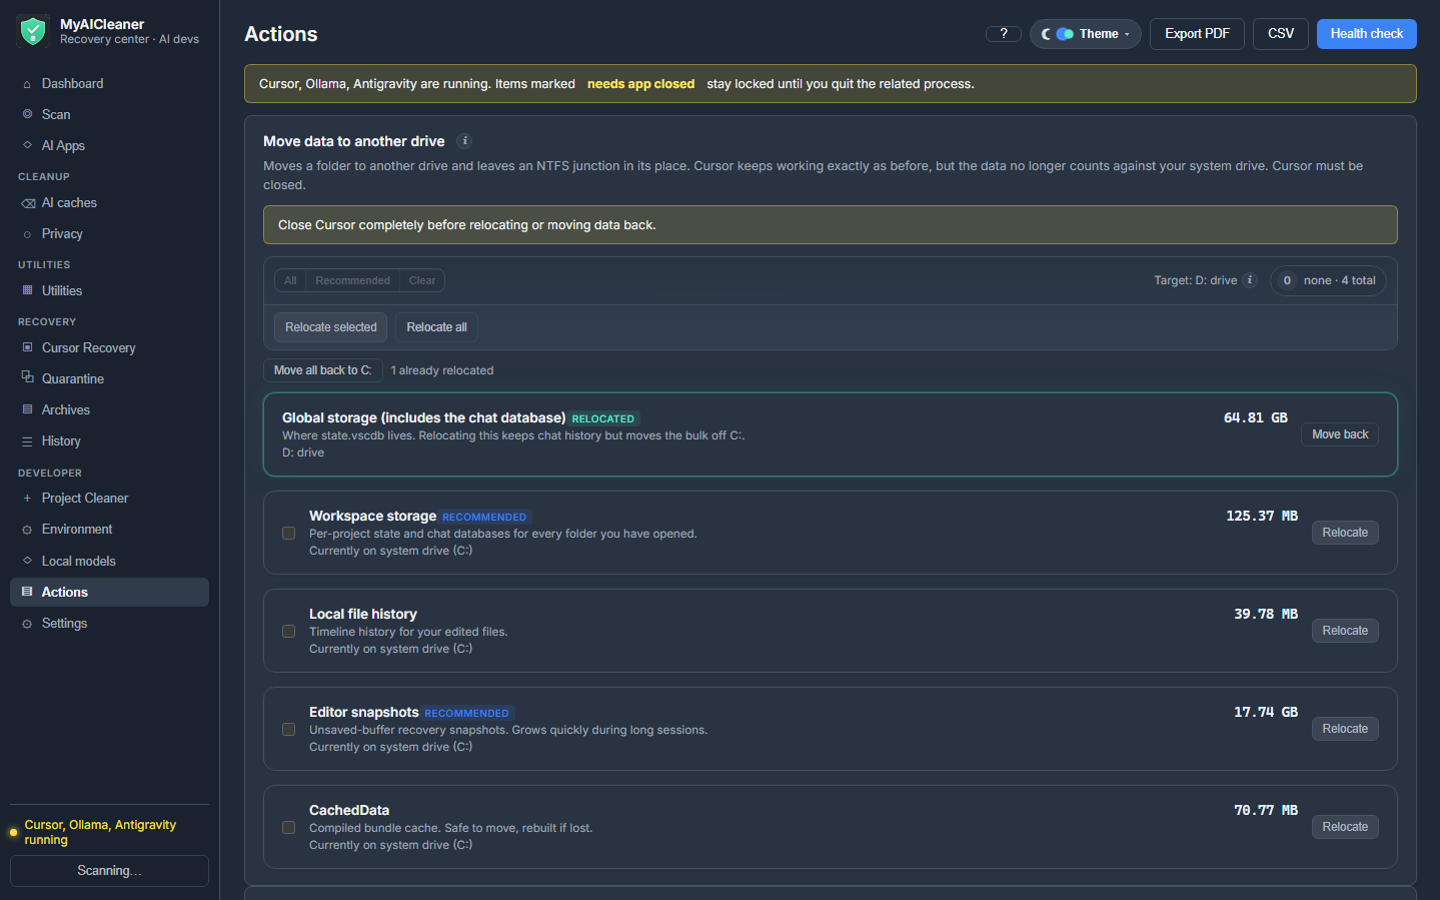The width and height of the screenshot is (1440, 900).
Task: Open the question mark help button
Action: click(x=1003, y=34)
